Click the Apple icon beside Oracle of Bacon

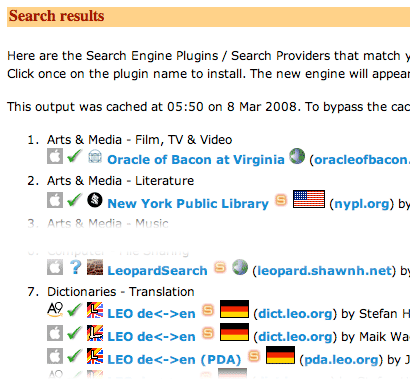[x=55, y=156]
